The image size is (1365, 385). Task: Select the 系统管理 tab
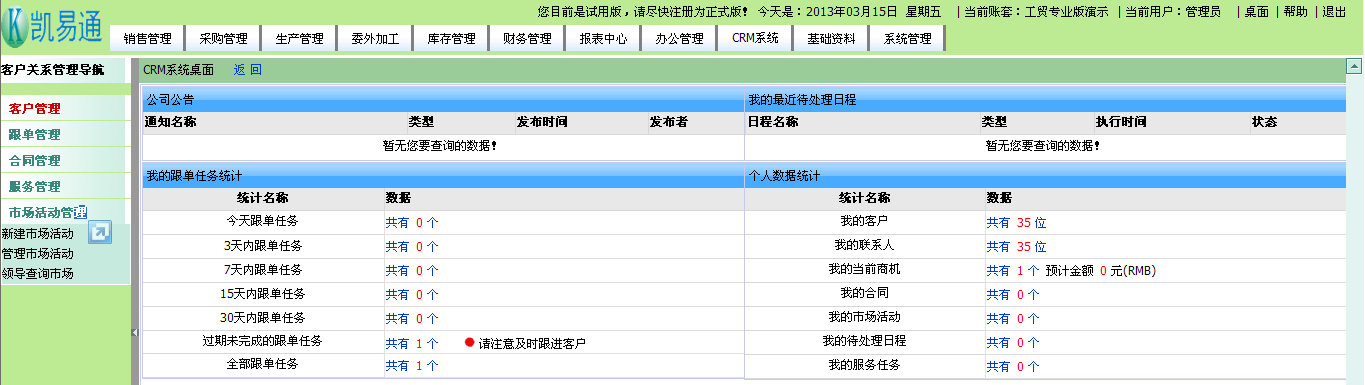point(908,39)
